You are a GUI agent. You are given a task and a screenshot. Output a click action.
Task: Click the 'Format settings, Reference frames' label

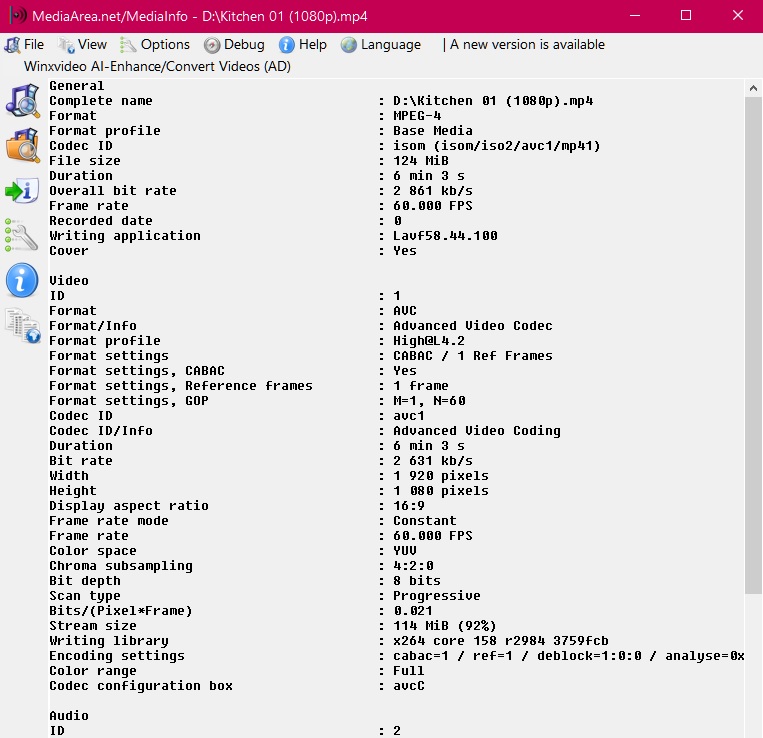[181, 386]
